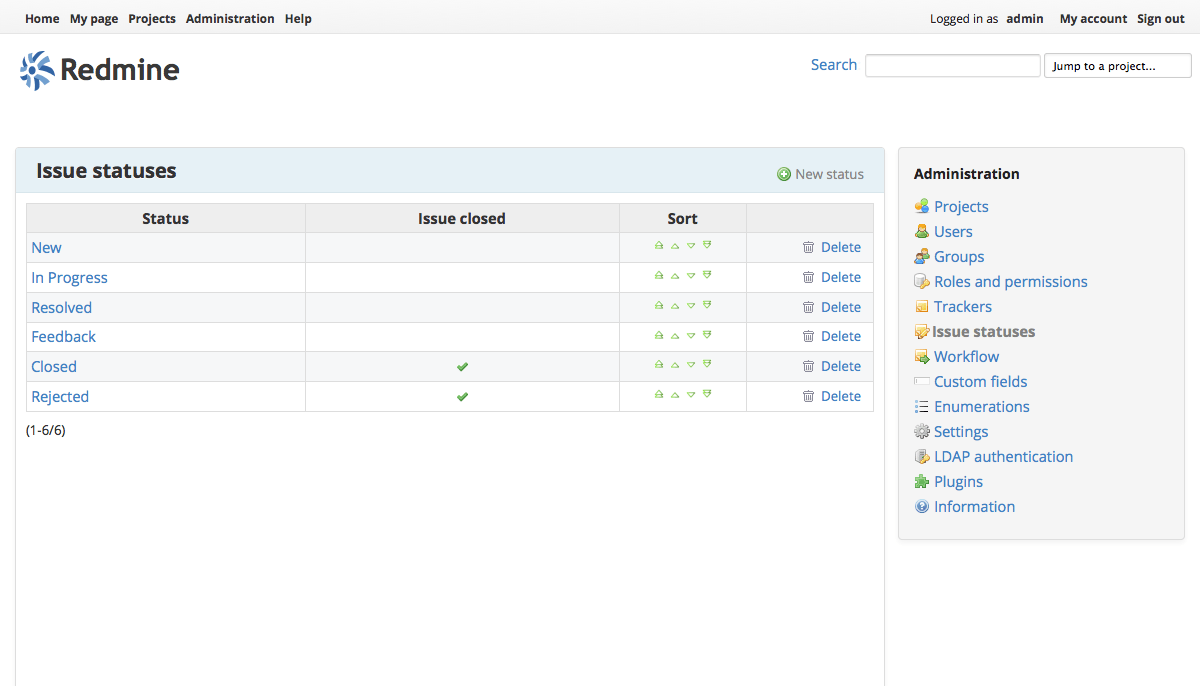Select the Workflow icon in the Administration sidebar
This screenshot has width=1200, height=686.
(921, 356)
